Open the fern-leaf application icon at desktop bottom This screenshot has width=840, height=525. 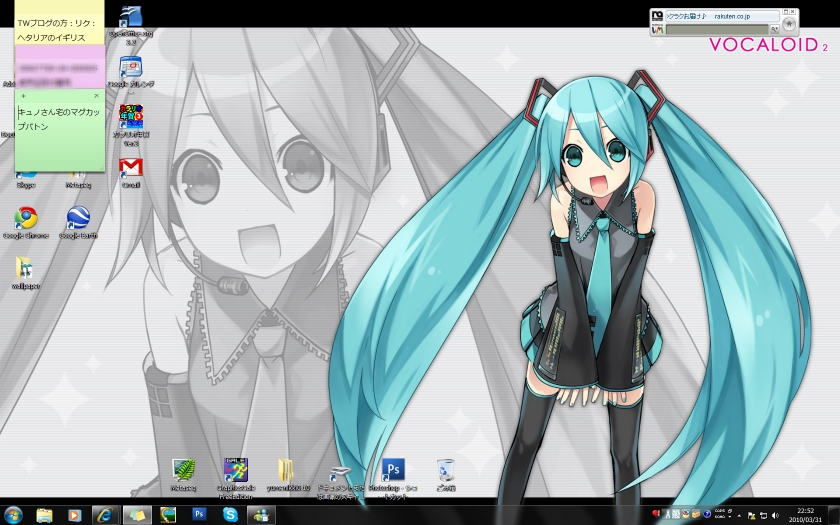(x=183, y=474)
